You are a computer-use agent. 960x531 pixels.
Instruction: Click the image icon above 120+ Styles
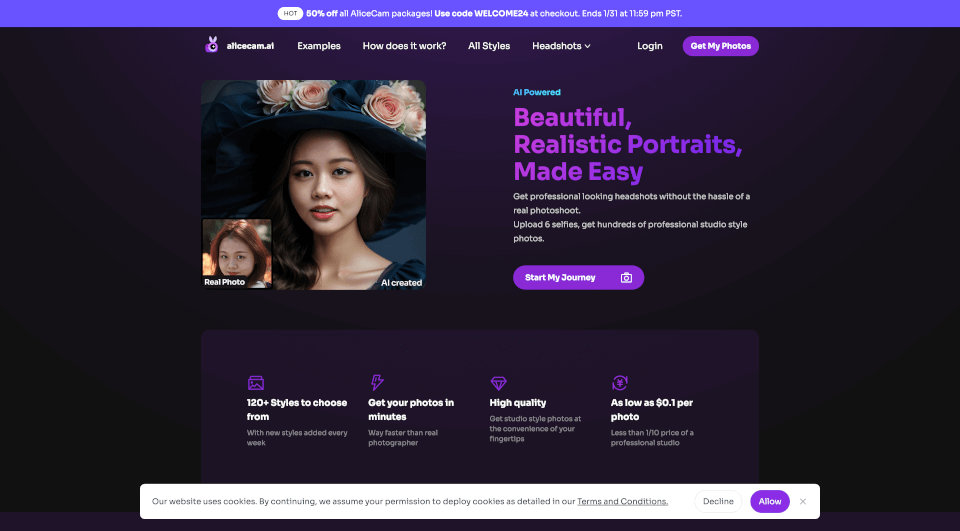pos(256,383)
